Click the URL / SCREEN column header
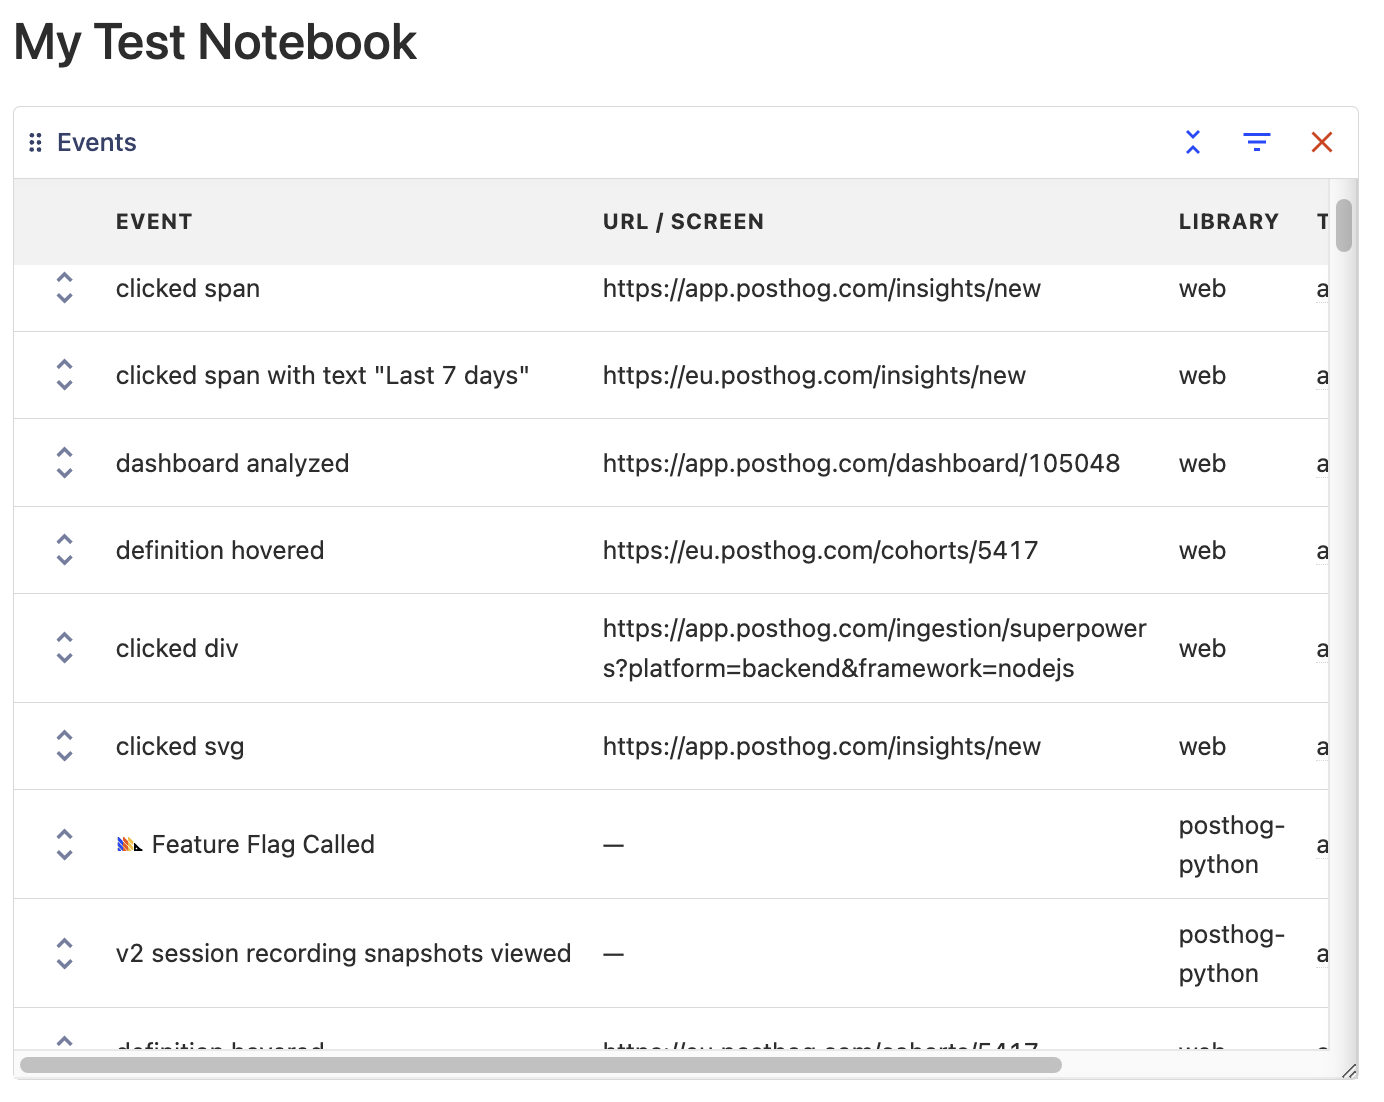The height and width of the screenshot is (1102, 1384). click(683, 222)
